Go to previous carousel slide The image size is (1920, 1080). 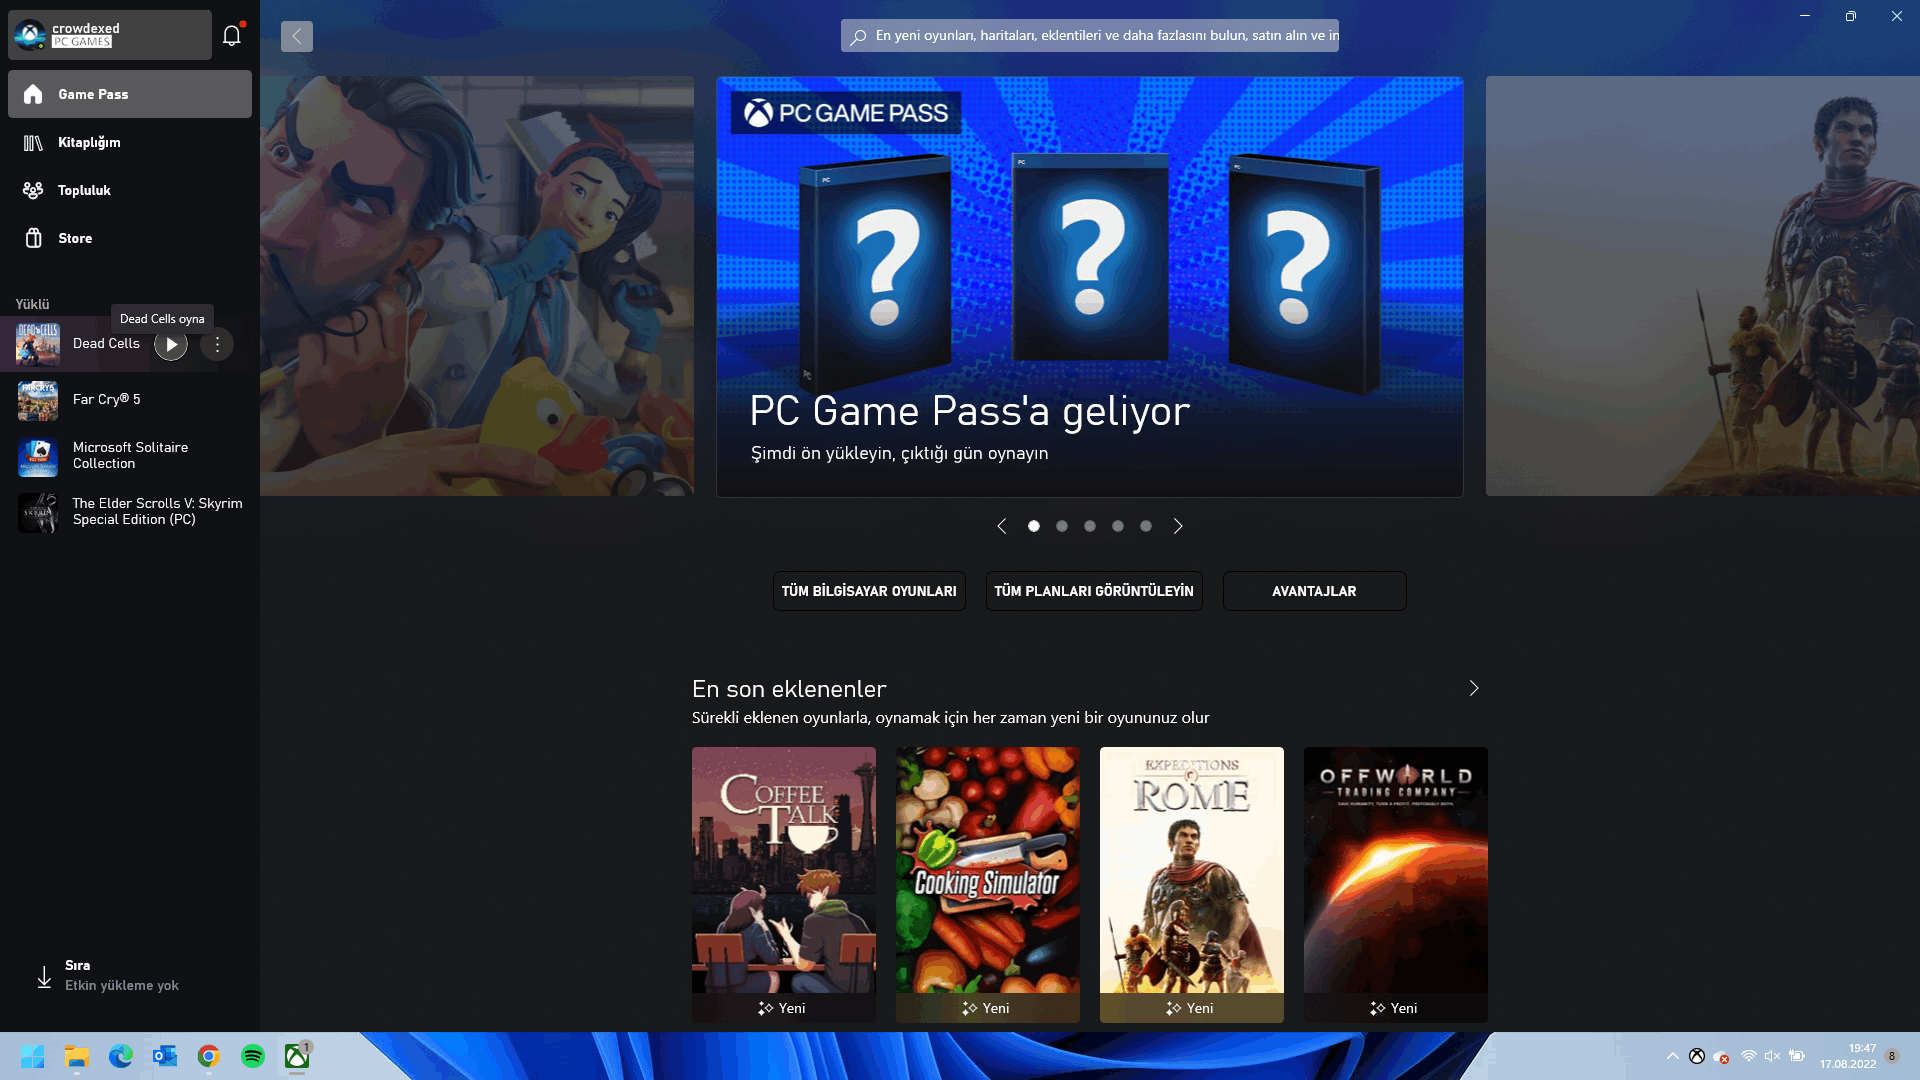click(x=1002, y=526)
